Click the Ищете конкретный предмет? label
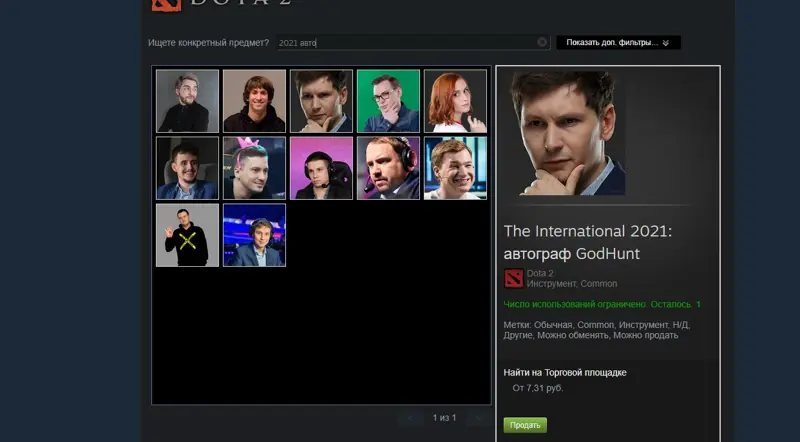Image resolution: width=800 pixels, height=442 pixels. pyautogui.click(x=208, y=43)
